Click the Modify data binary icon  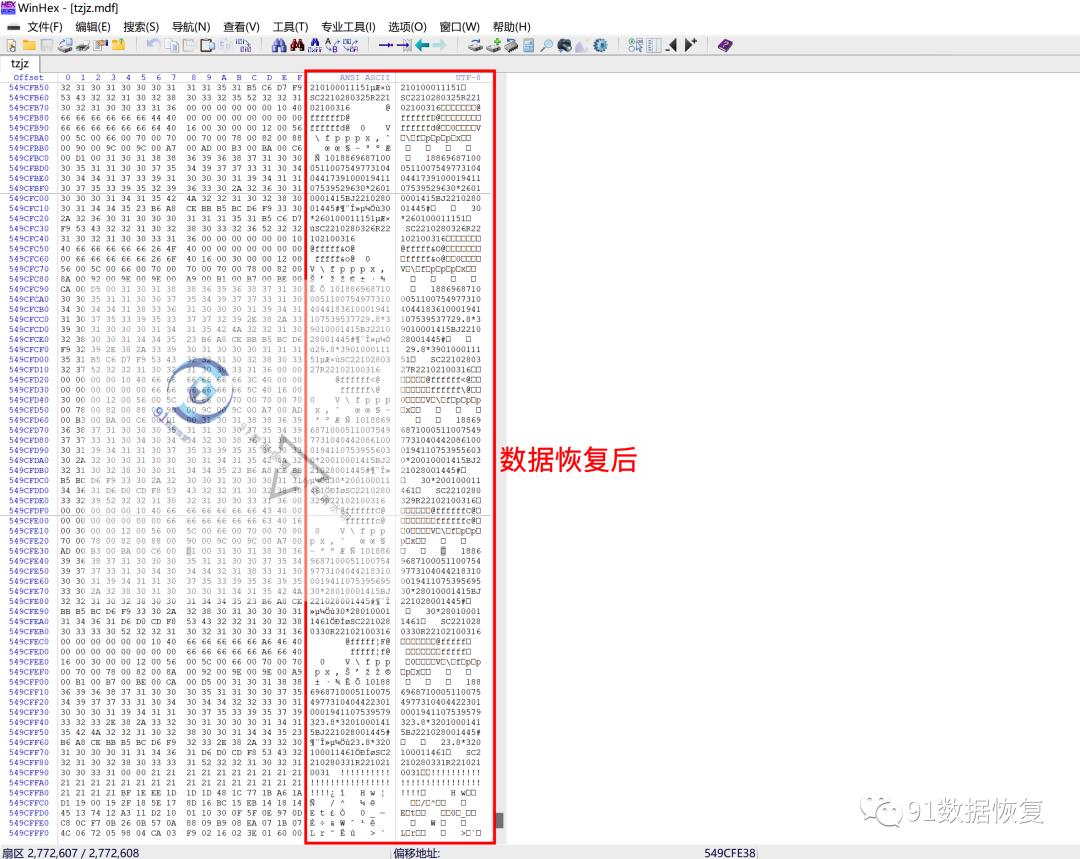coord(244,45)
